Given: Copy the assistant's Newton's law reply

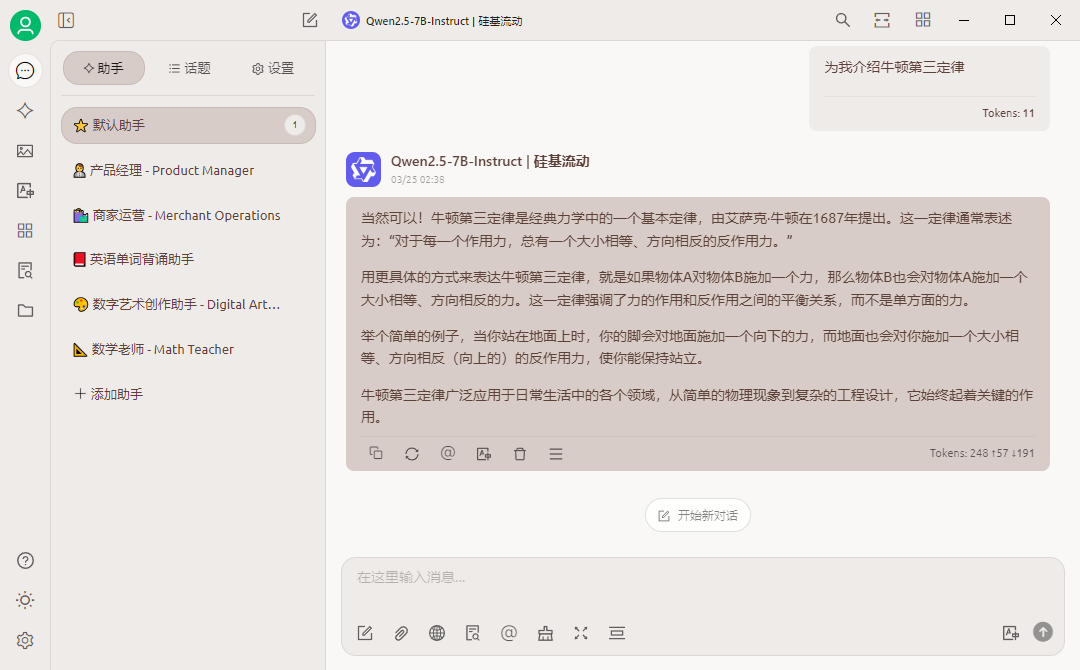Looking at the screenshot, I should tap(376, 453).
